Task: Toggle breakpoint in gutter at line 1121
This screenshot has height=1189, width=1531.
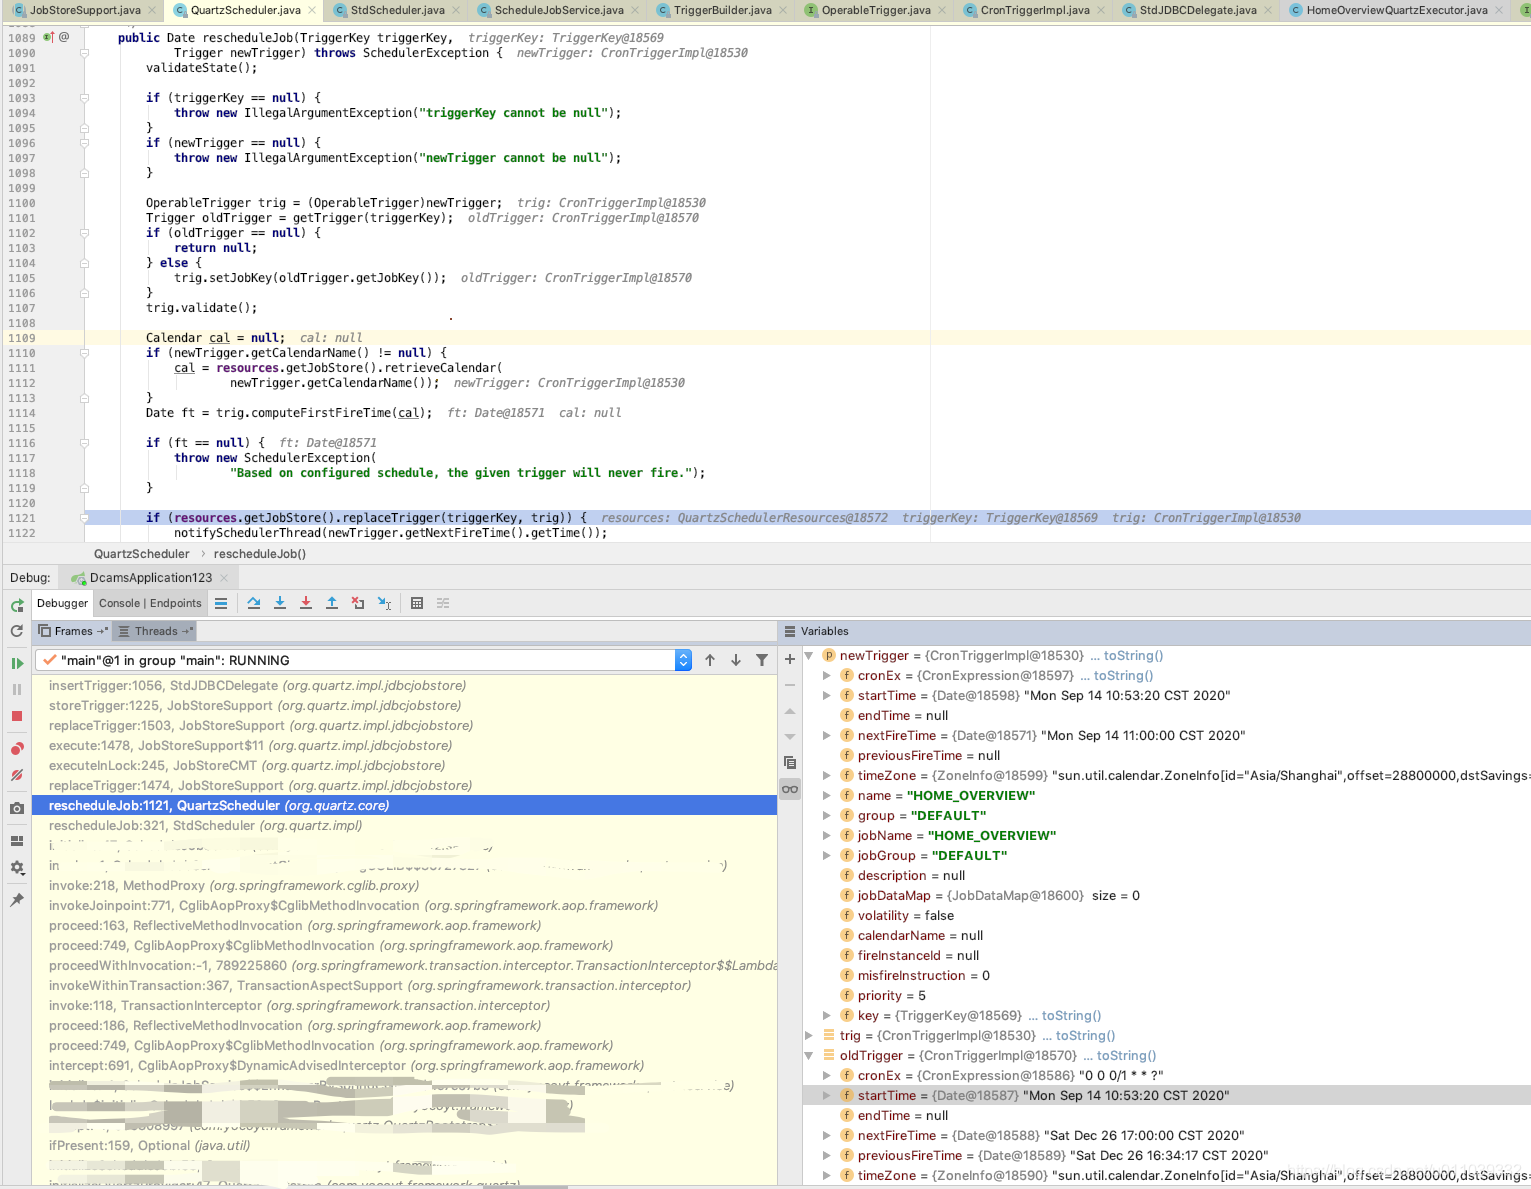Action: coord(60,518)
